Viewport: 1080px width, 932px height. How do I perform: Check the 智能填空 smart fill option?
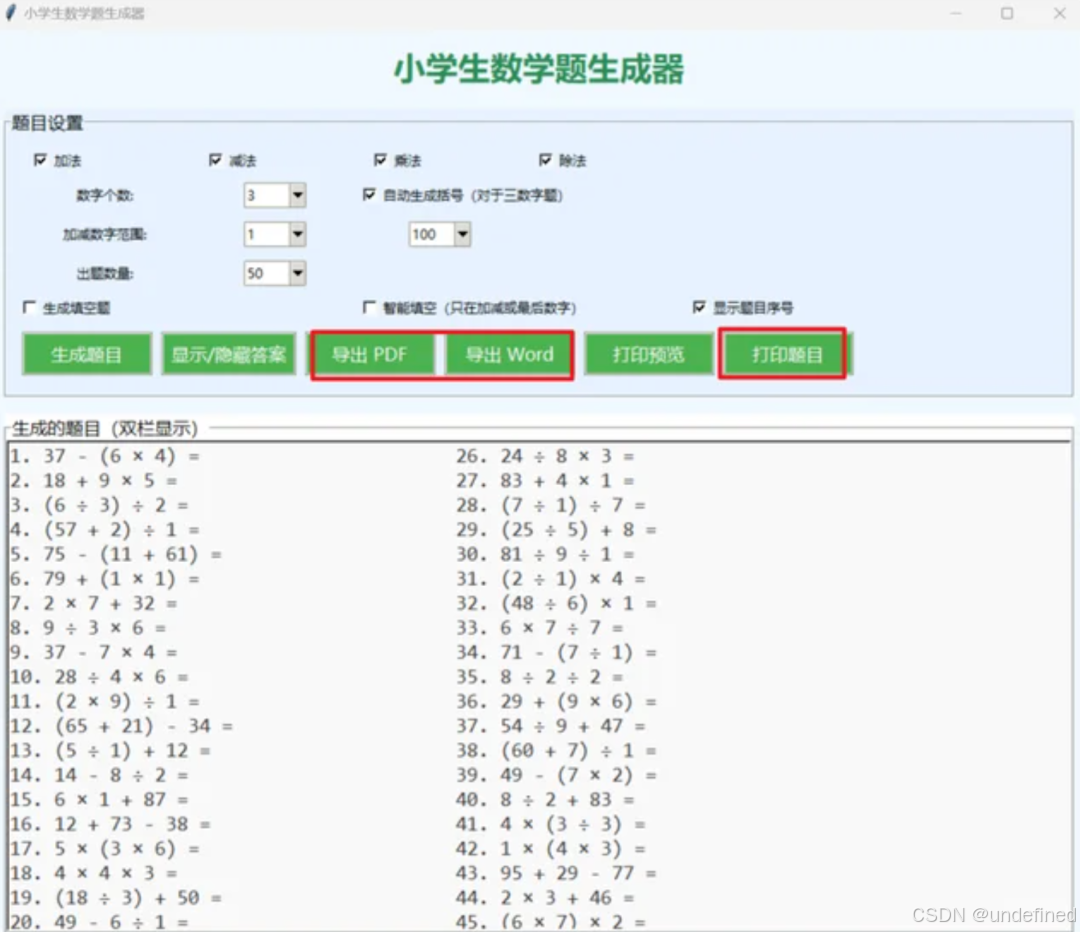point(370,308)
